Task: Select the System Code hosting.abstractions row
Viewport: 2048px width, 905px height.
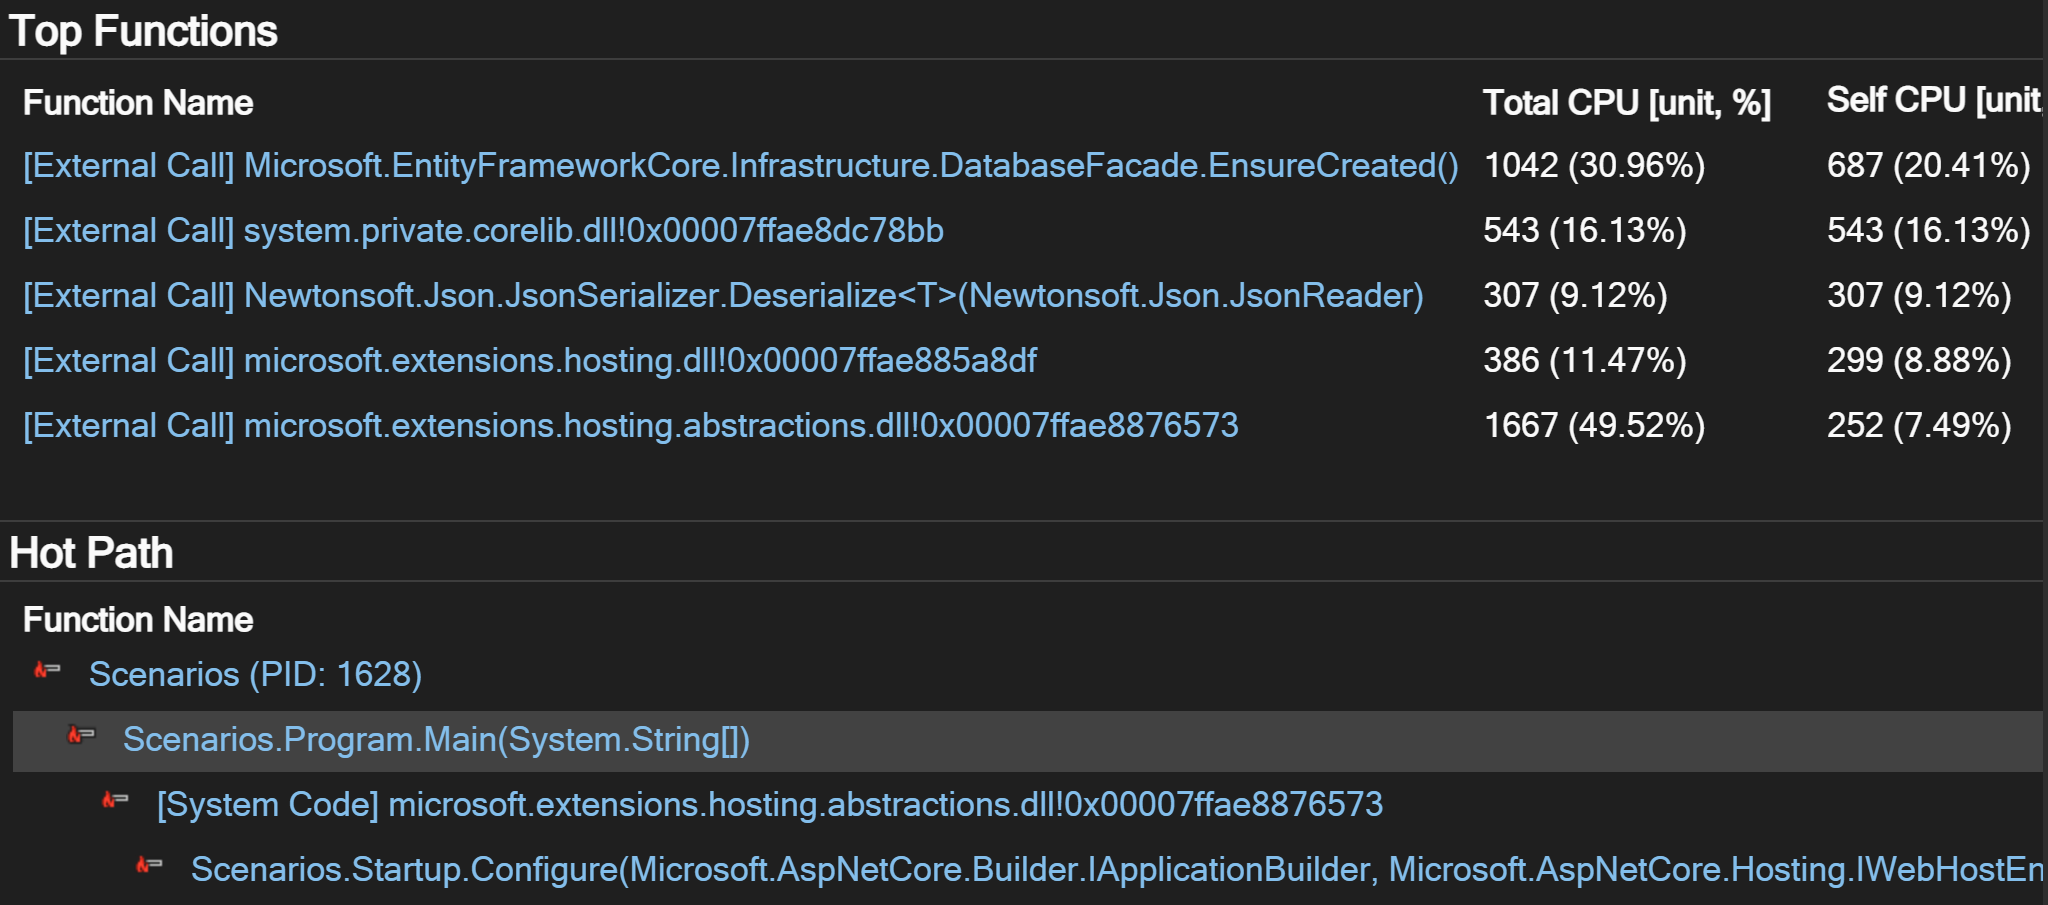Action: coord(770,803)
